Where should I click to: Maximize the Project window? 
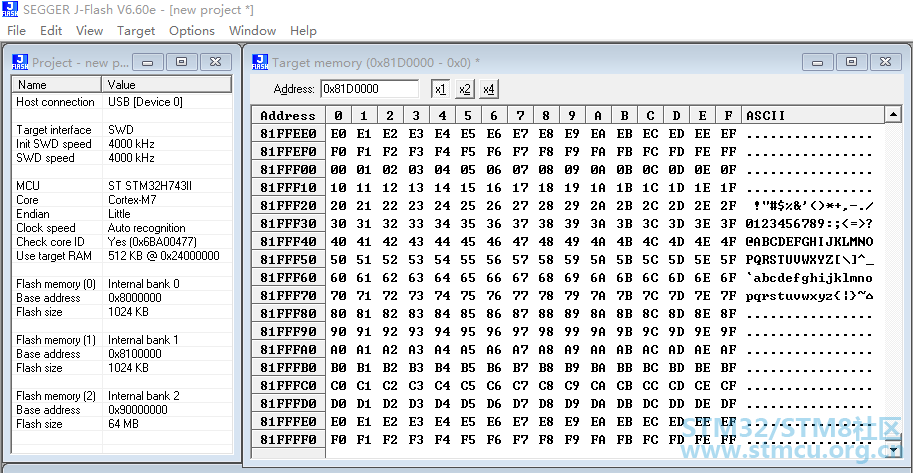pyautogui.click(x=182, y=62)
